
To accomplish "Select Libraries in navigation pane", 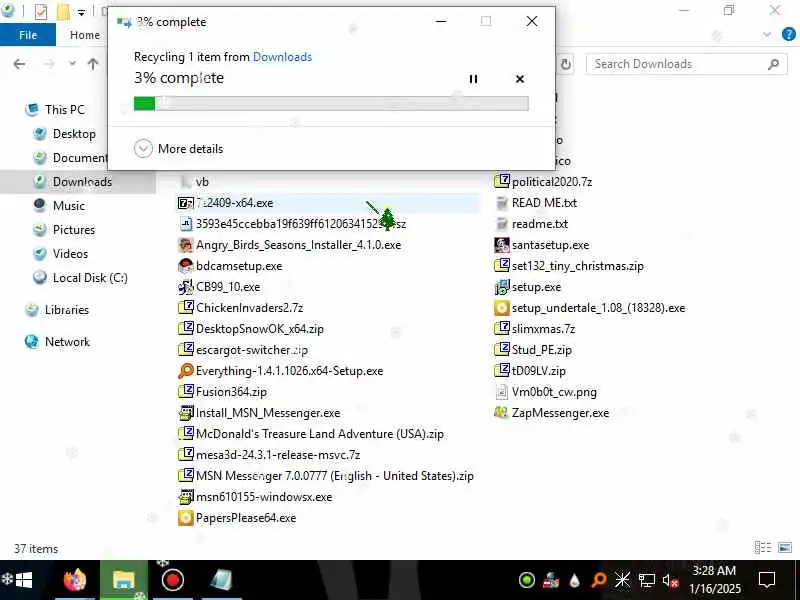I will pos(57,310).
